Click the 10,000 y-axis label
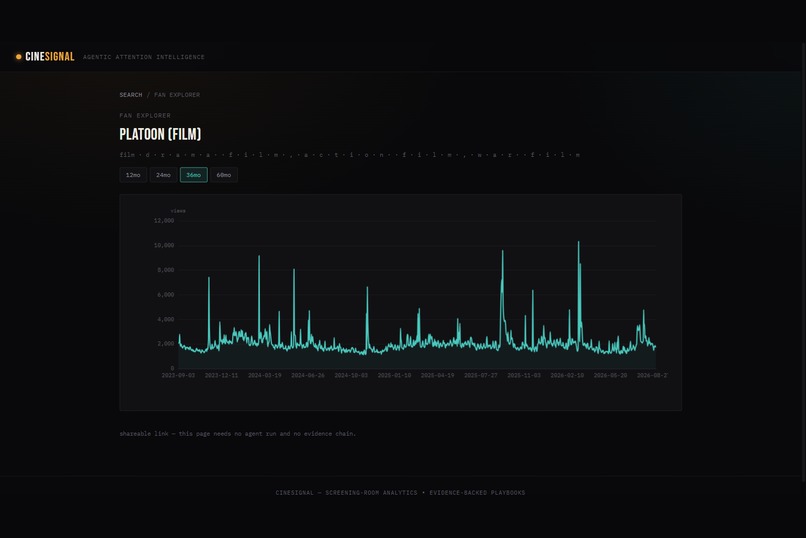Image resolution: width=806 pixels, height=538 pixels. point(164,245)
